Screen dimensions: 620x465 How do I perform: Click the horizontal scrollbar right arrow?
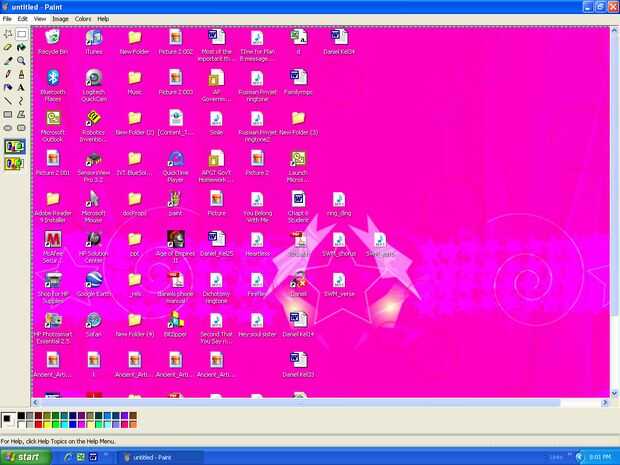(605, 403)
